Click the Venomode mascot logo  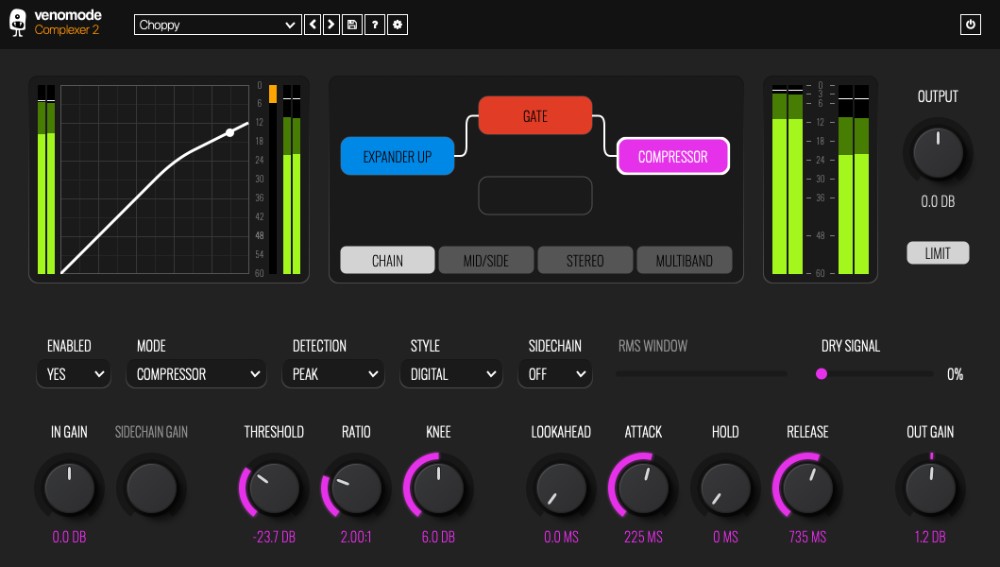tap(18, 22)
